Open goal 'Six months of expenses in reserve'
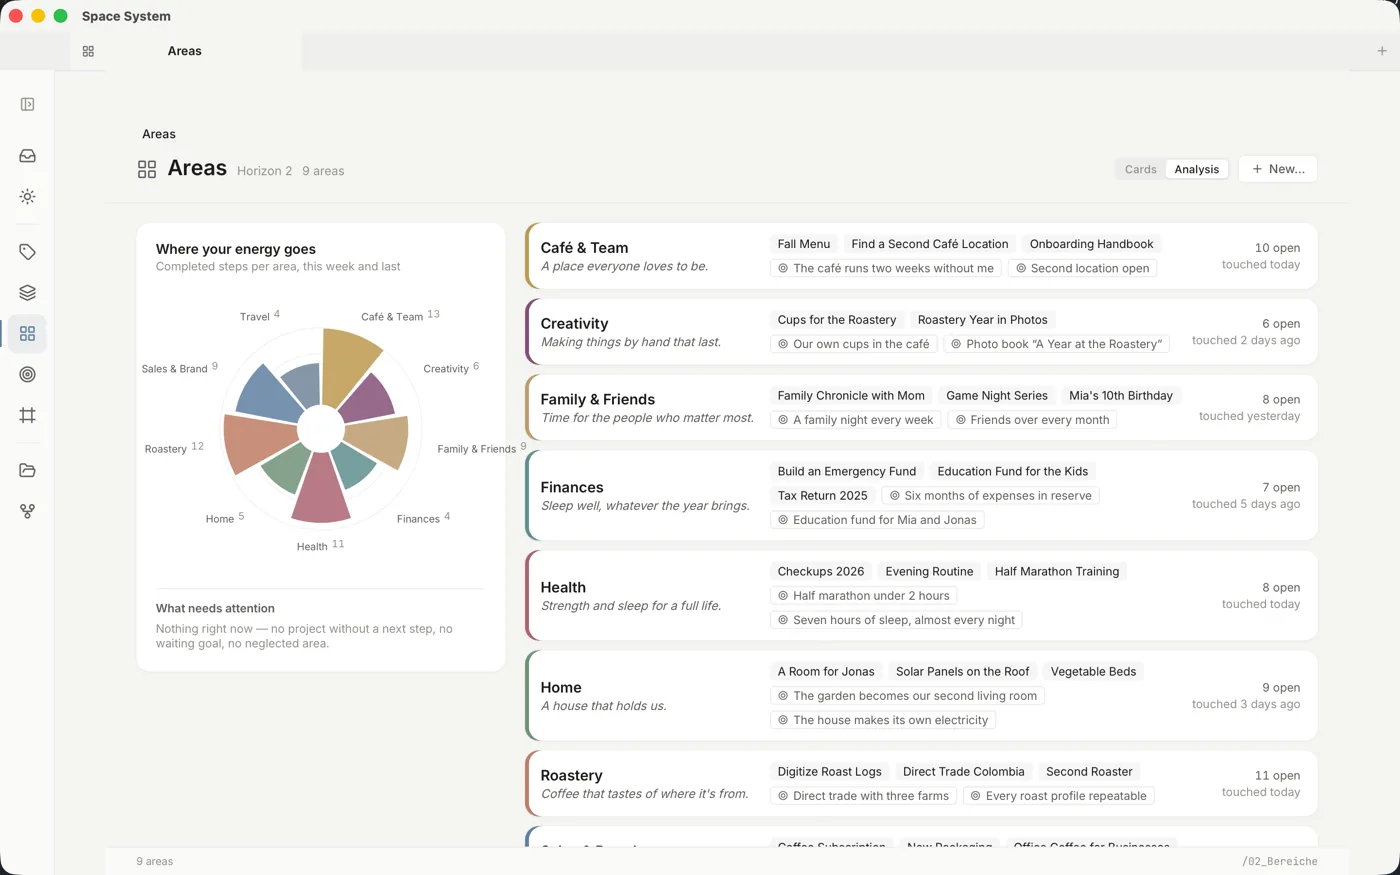The height and width of the screenshot is (875, 1400). coord(990,496)
